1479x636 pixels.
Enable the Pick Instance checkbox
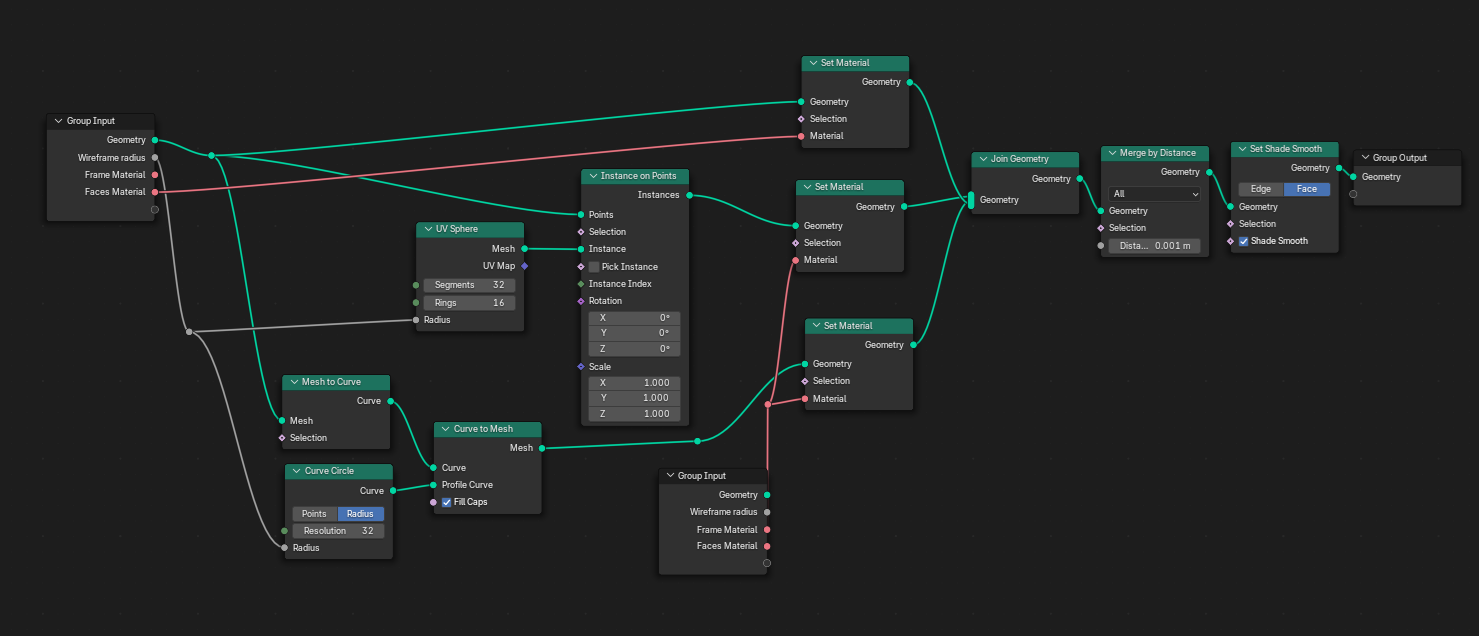click(x=594, y=267)
